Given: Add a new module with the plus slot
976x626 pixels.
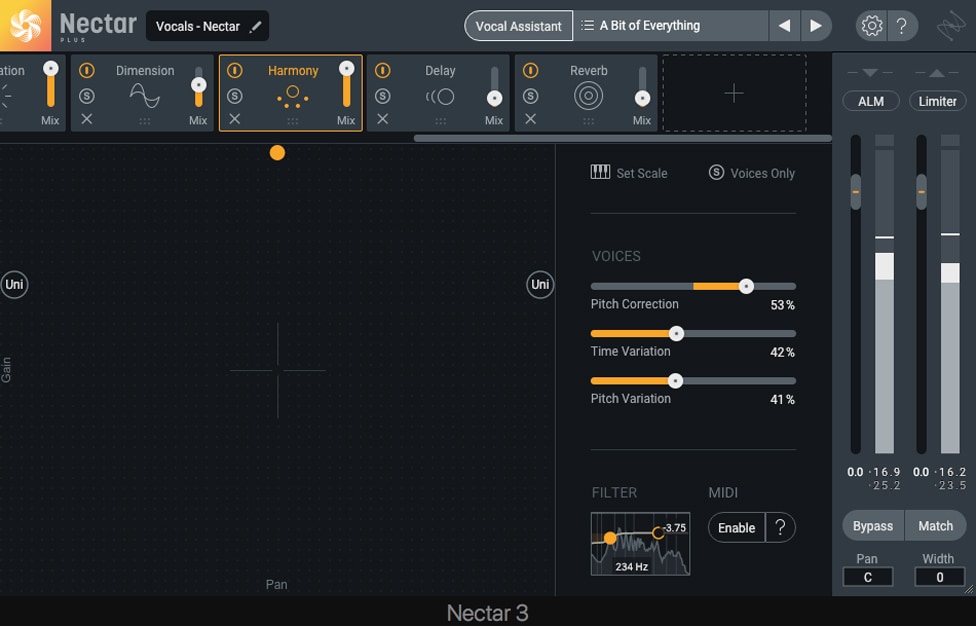Looking at the screenshot, I should [734, 93].
